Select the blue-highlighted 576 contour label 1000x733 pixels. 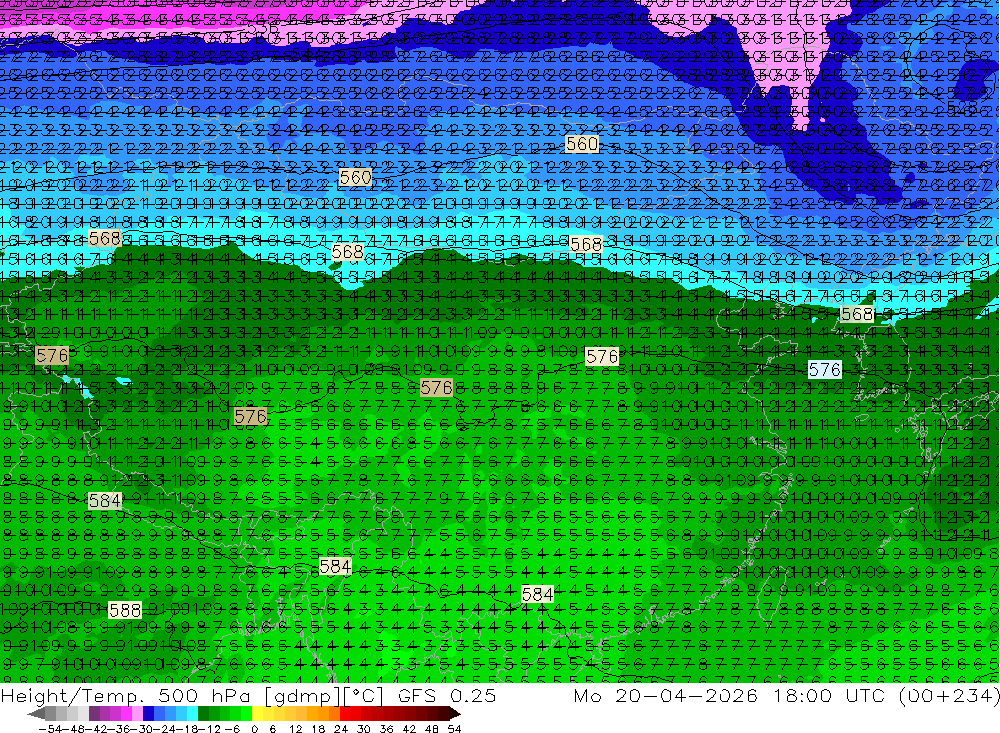pos(825,369)
